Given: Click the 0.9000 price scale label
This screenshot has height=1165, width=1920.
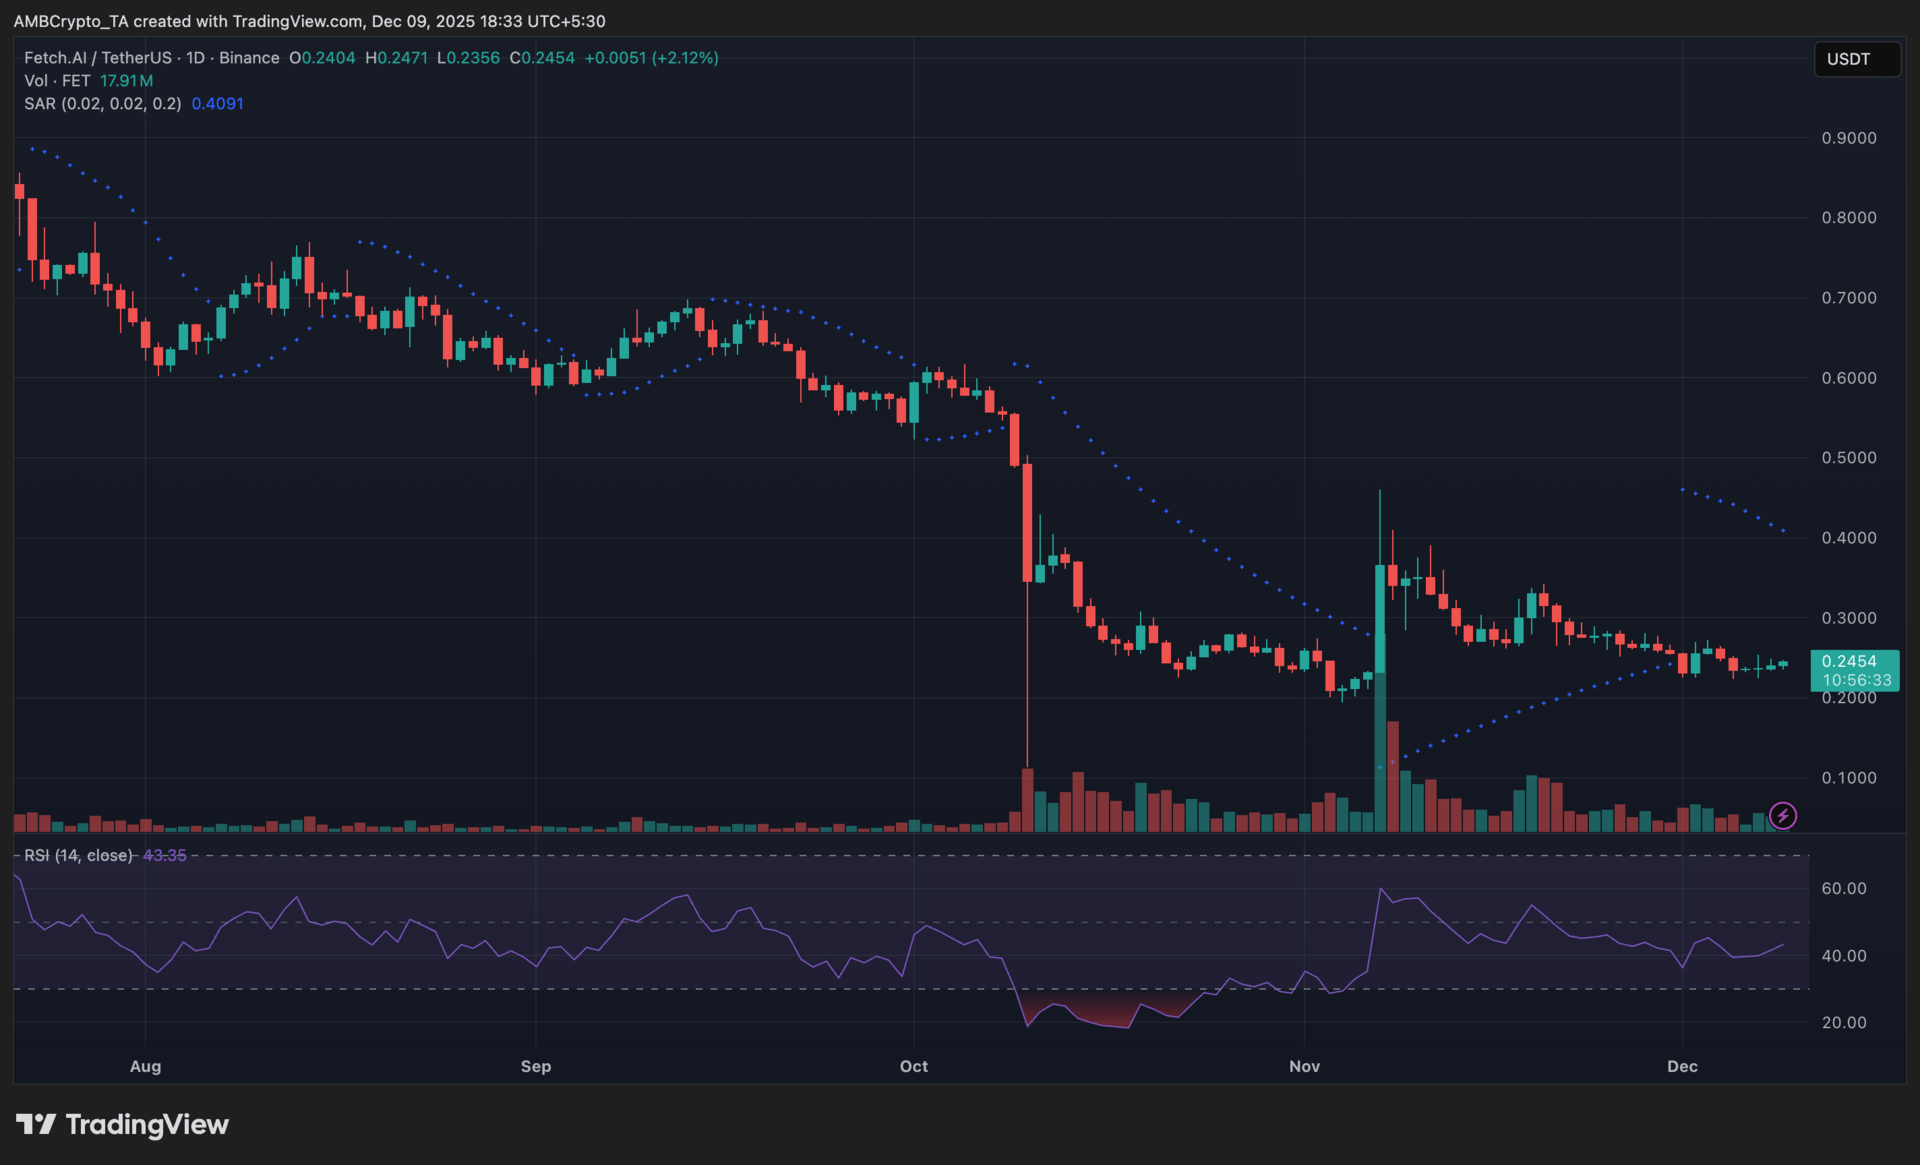Looking at the screenshot, I should pos(1848,138).
